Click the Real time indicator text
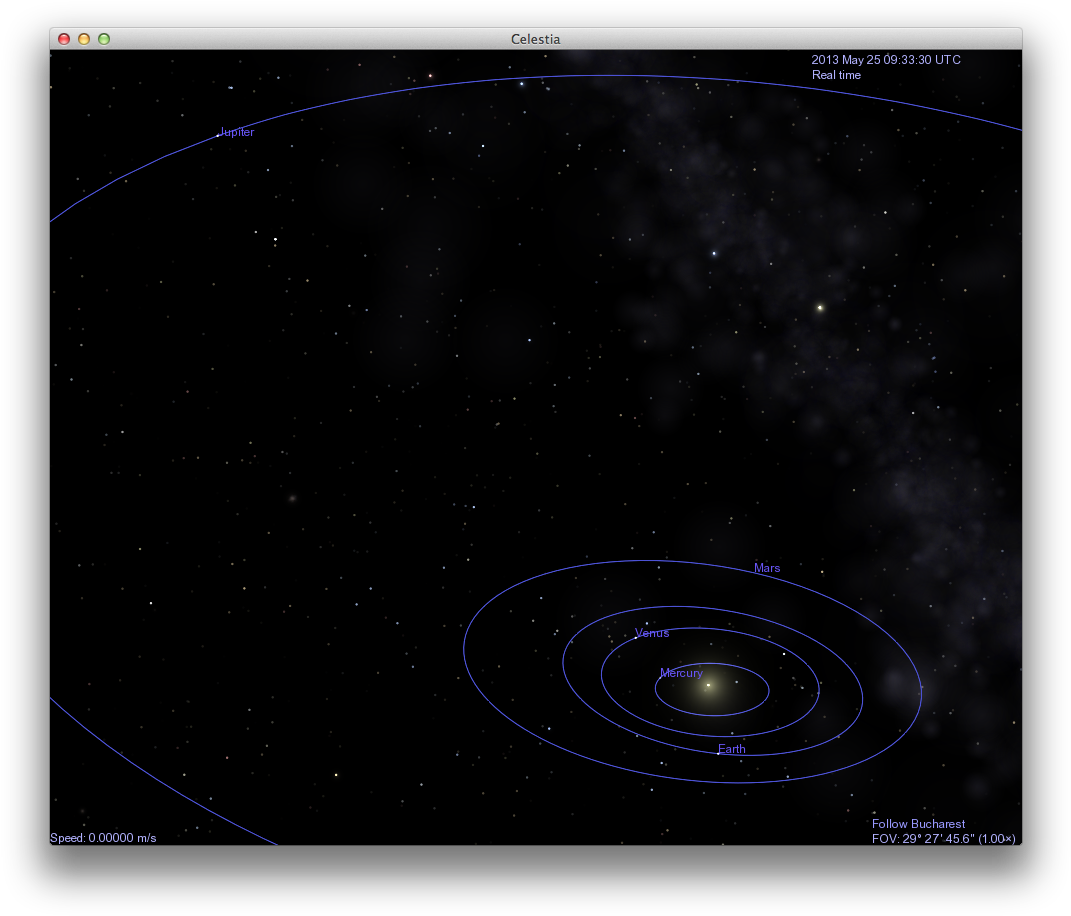The height and width of the screenshot is (916, 1071). 836,75
